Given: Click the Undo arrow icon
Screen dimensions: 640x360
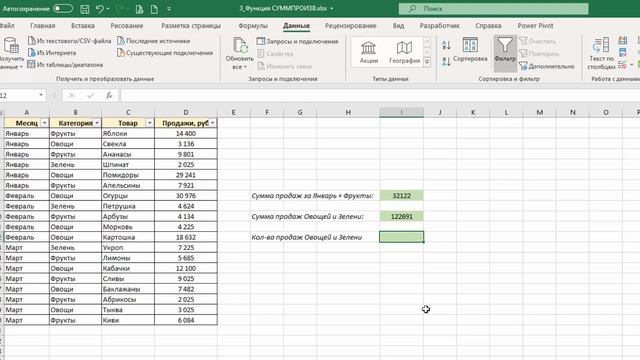Looking at the screenshot, I should pyautogui.click(x=100, y=9).
